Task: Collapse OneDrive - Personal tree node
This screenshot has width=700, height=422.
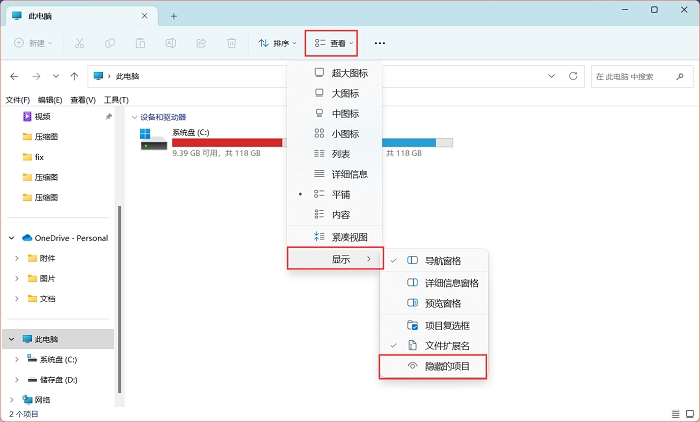Action: 12,238
